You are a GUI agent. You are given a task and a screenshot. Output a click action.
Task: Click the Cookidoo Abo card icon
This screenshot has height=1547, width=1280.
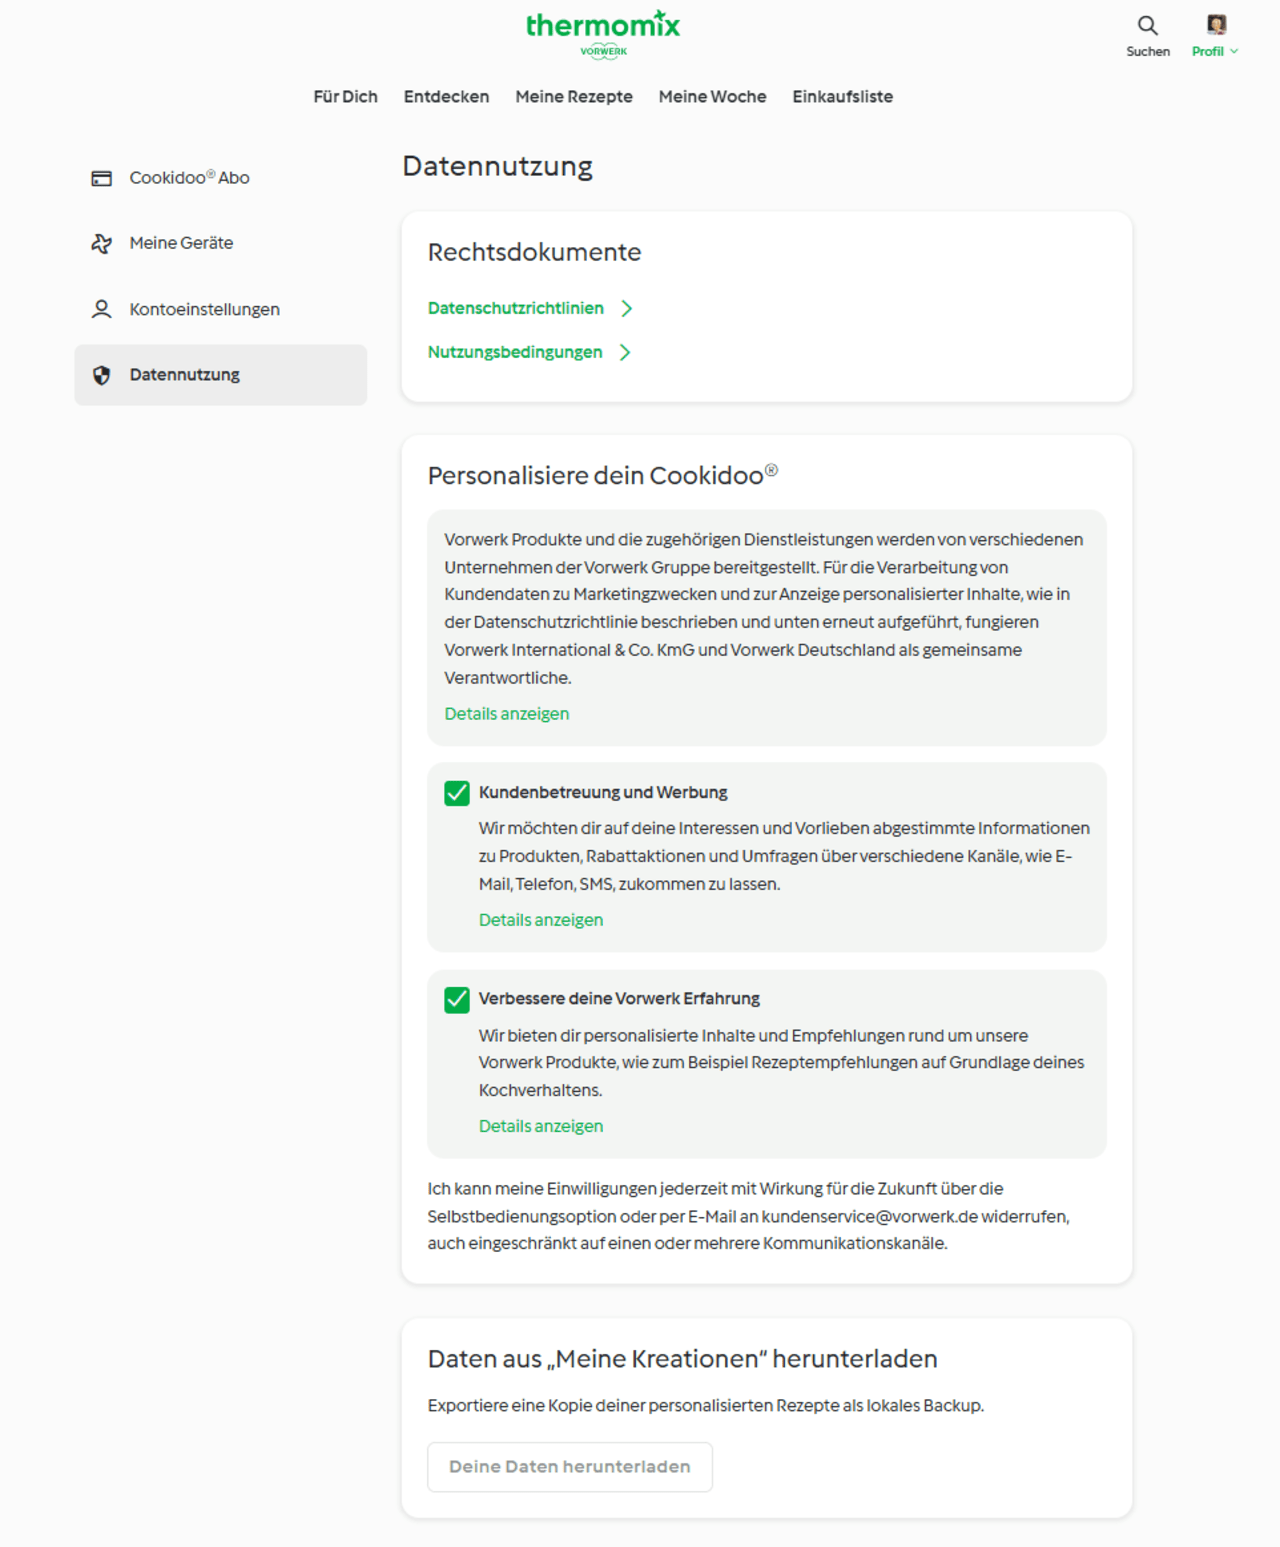tap(102, 178)
